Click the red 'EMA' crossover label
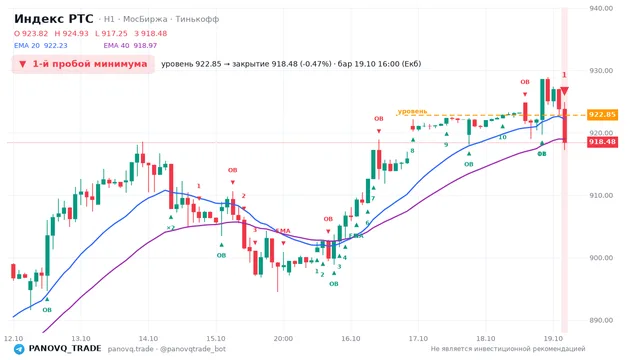640x360 pixels. click(283, 231)
